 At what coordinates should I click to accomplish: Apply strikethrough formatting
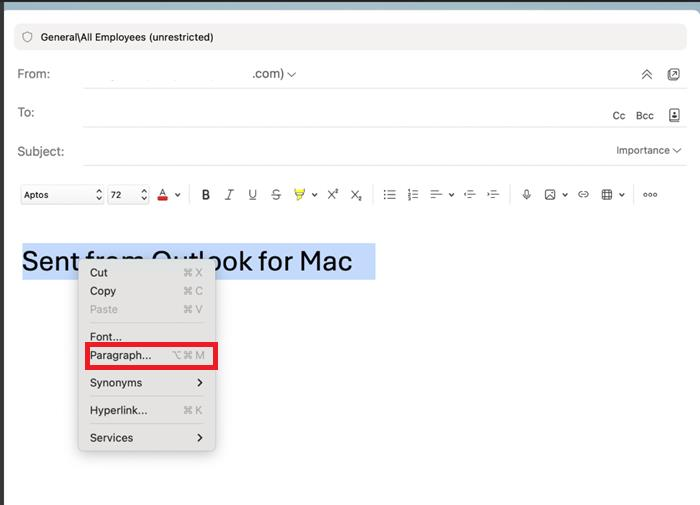coord(276,195)
